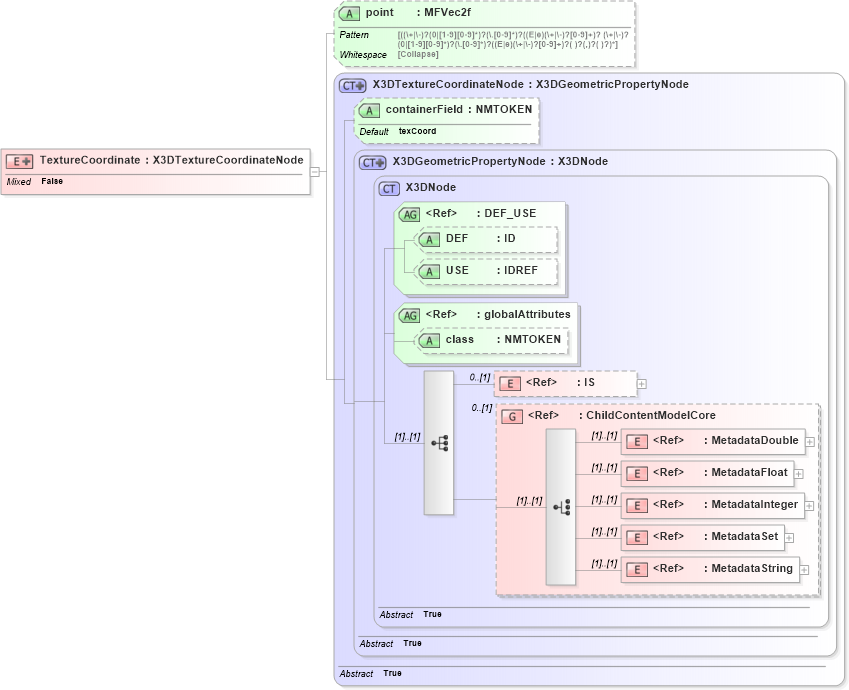
Task: Expand the IS element reference
Action: tap(642, 383)
